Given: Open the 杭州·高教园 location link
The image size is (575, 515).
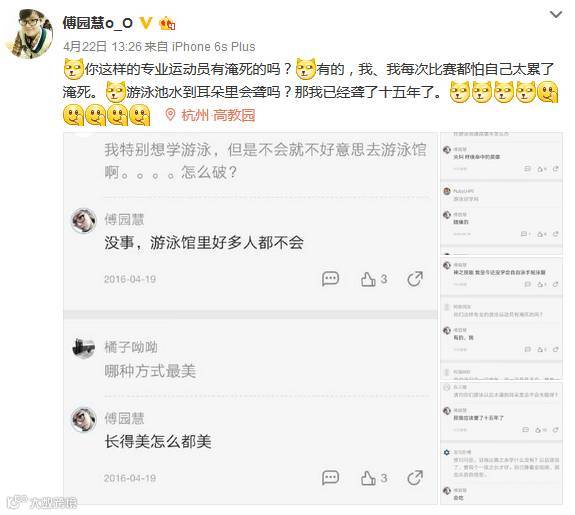Looking at the screenshot, I should click(218, 115).
